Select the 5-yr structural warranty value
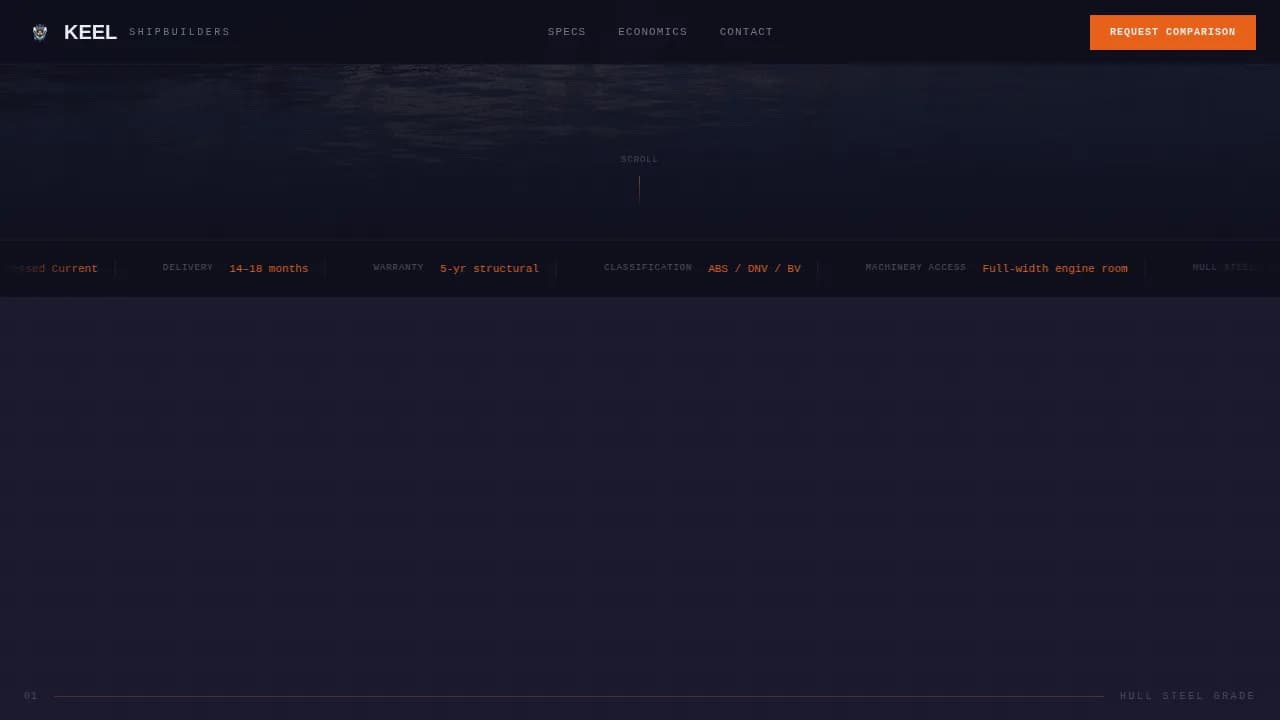The height and width of the screenshot is (720, 1280). pyautogui.click(x=489, y=269)
